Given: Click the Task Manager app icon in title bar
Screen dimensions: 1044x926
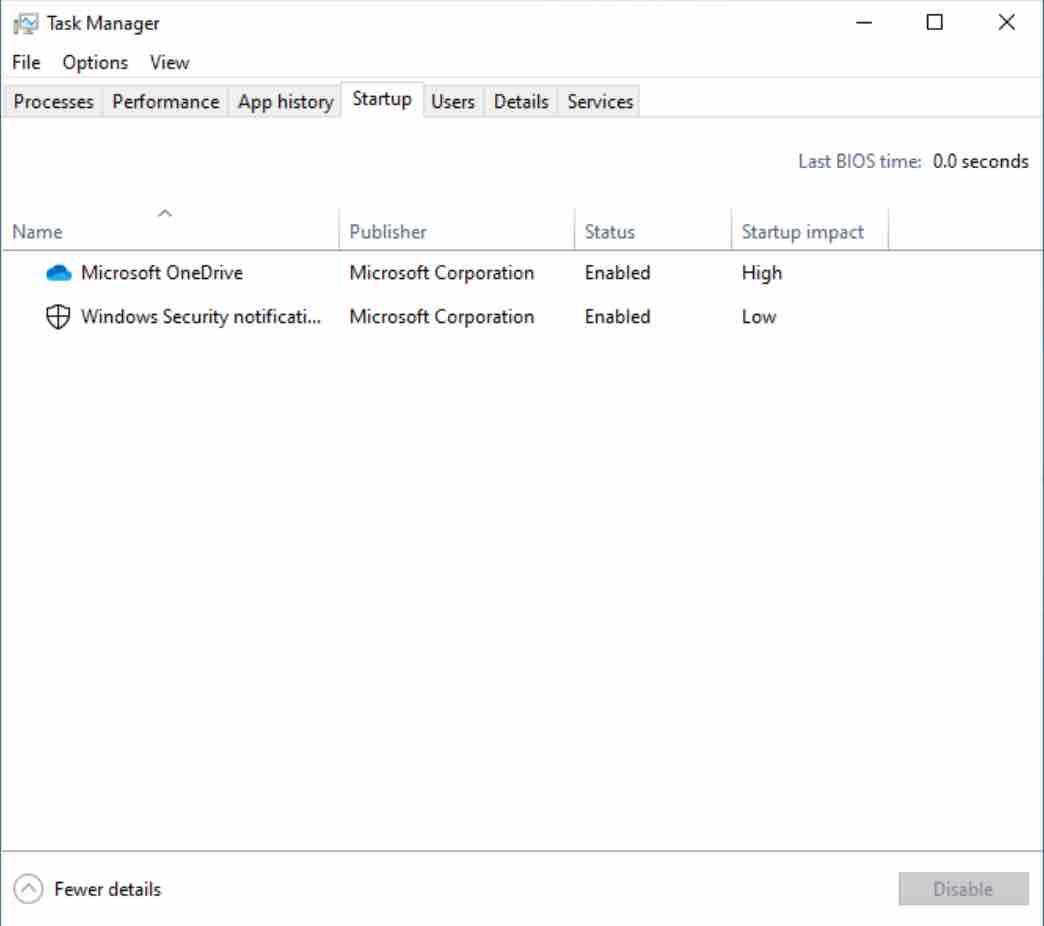Looking at the screenshot, I should pyautogui.click(x=25, y=23).
